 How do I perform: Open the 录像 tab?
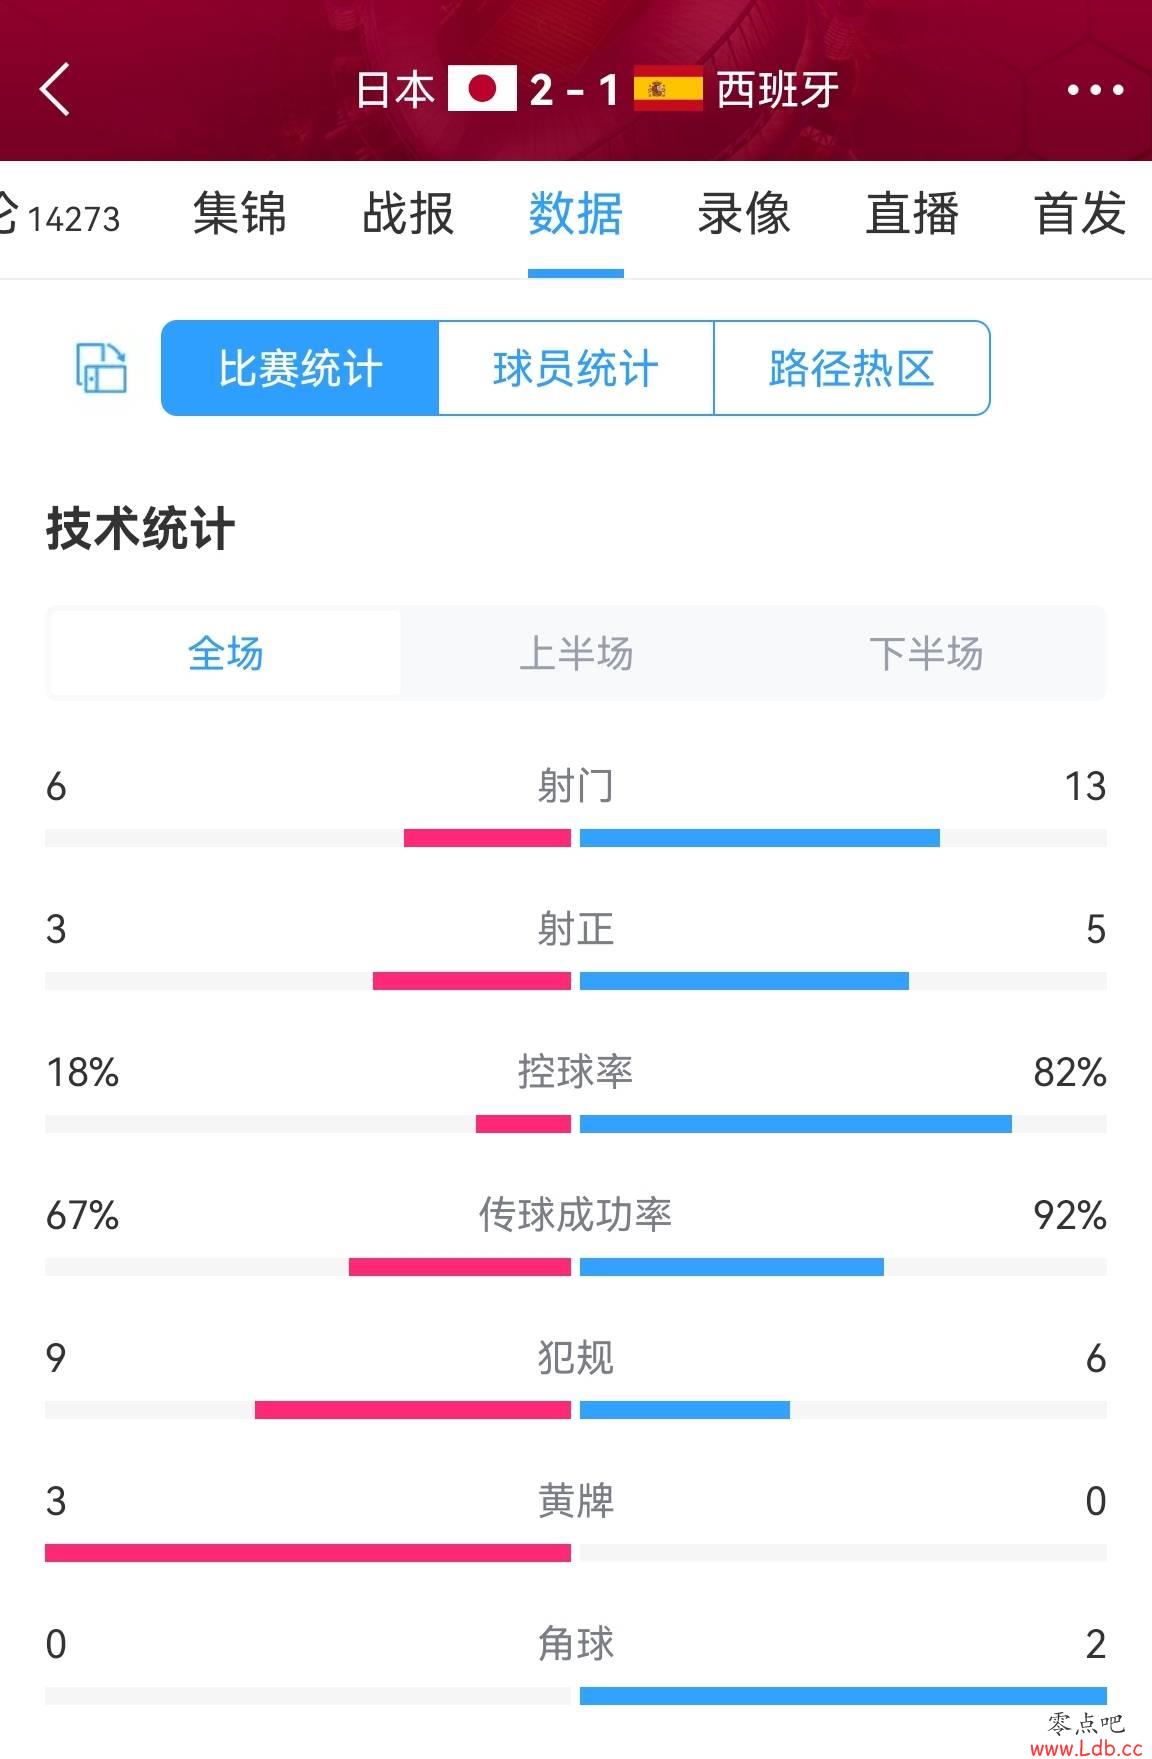744,214
